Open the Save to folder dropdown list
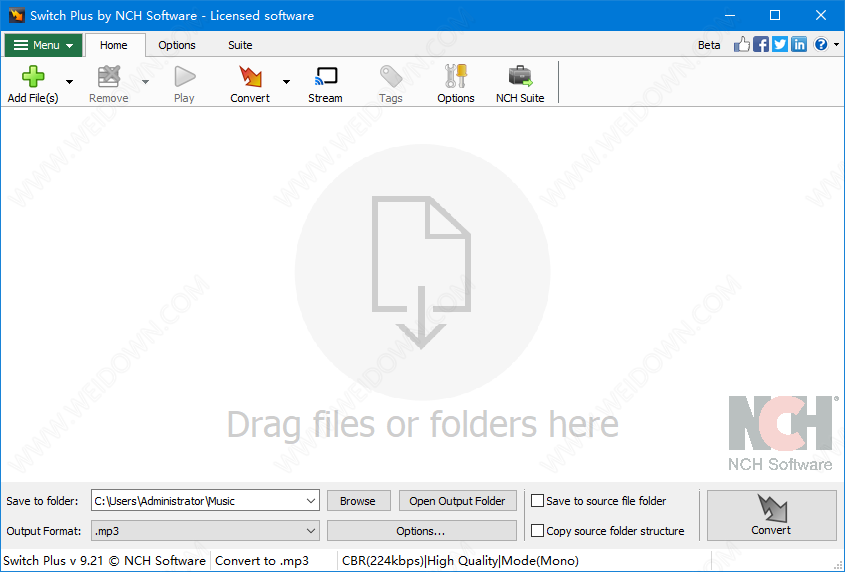 [311, 501]
